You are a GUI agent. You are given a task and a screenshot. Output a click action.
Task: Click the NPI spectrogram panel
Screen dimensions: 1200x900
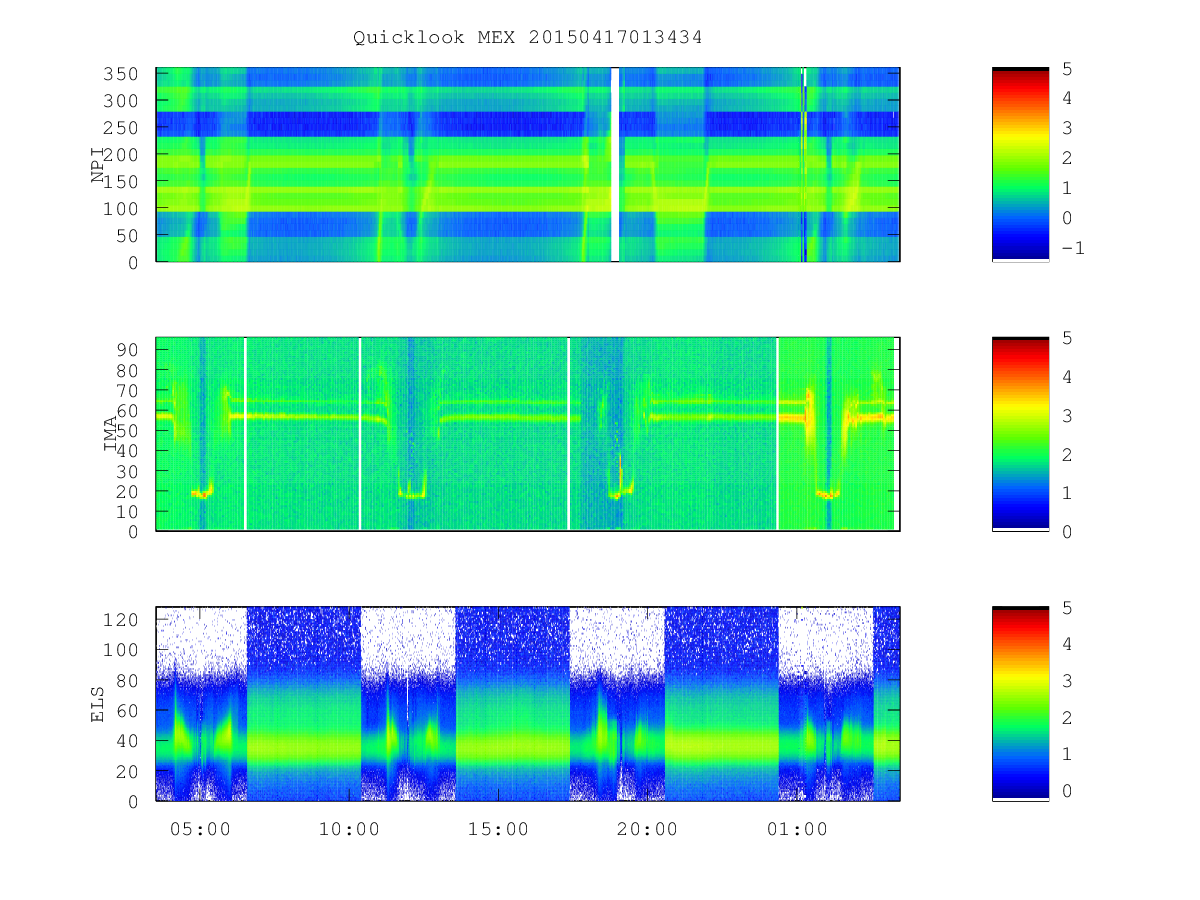coord(527,165)
